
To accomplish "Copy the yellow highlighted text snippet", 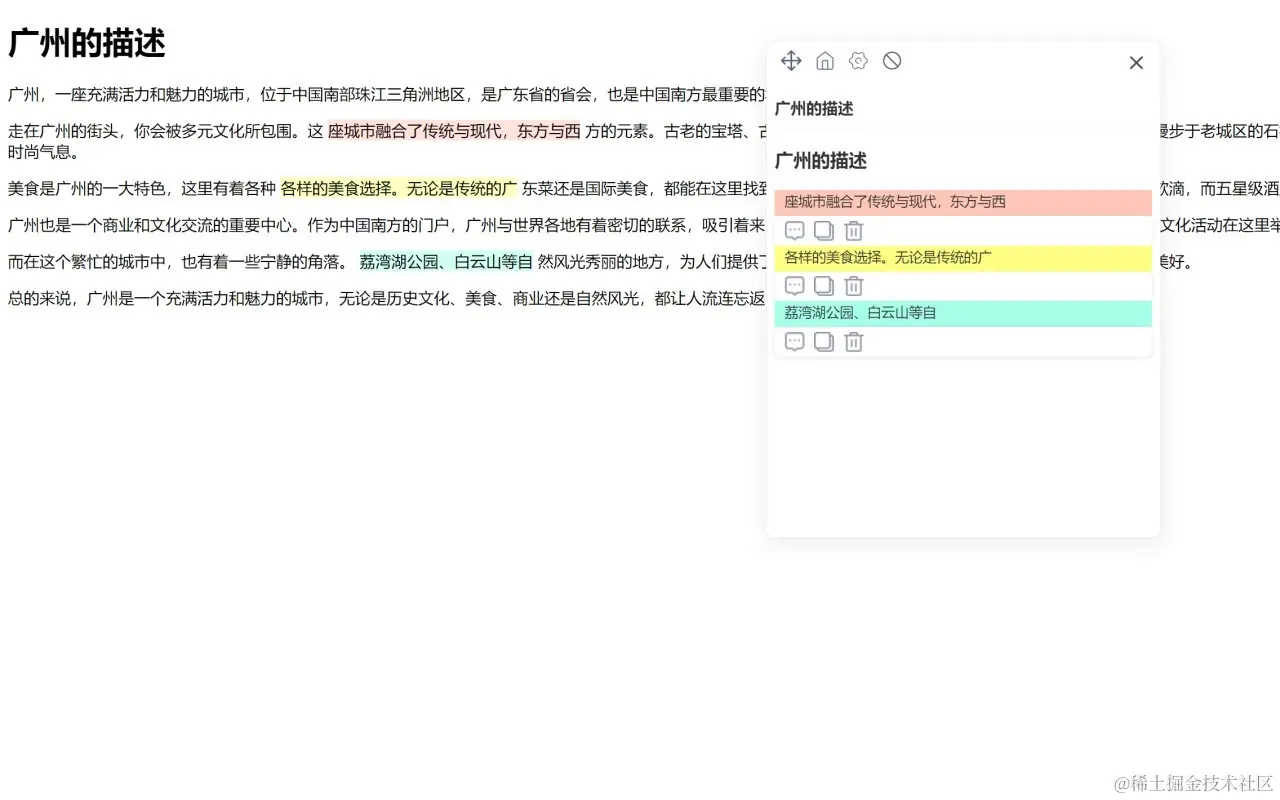I will click(823, 286).
